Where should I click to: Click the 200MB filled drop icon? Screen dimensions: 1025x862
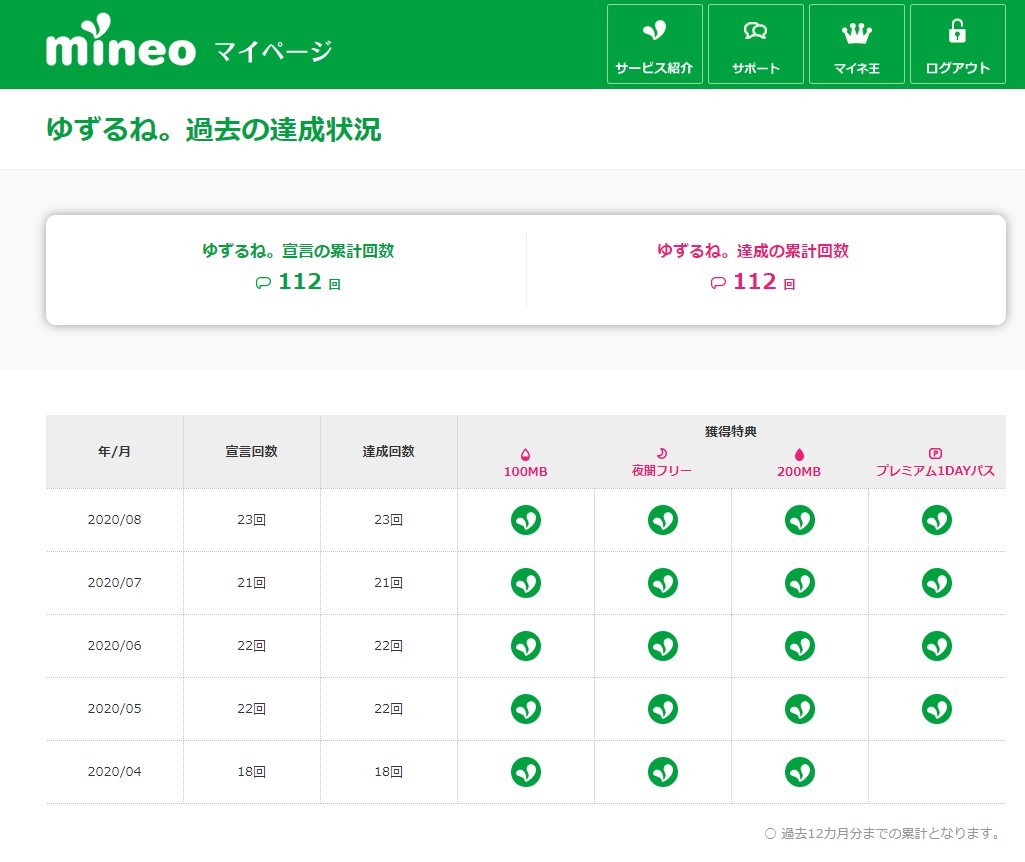pos(799,454)
